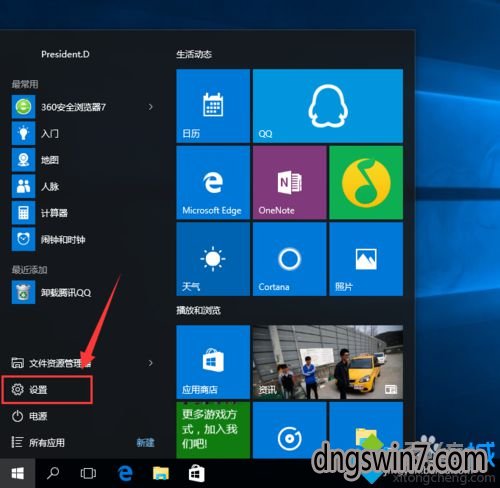Open the QQ penguin tile
500x488 pixels.
coord(328,106)
